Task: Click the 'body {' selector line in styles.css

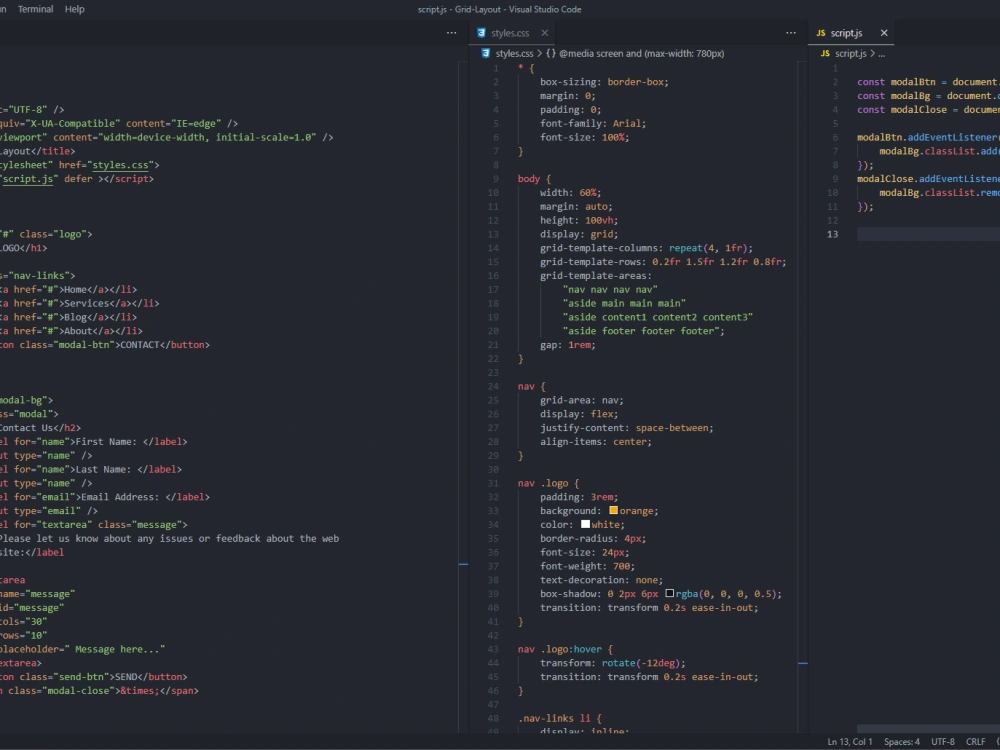Action: 534,179
